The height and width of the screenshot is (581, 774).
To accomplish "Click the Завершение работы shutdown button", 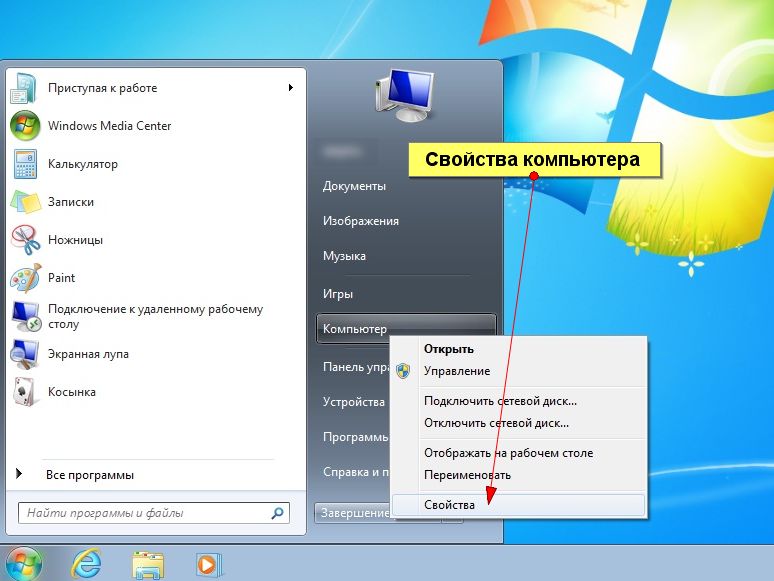I will pyautogui.click(x=352, y=513).
